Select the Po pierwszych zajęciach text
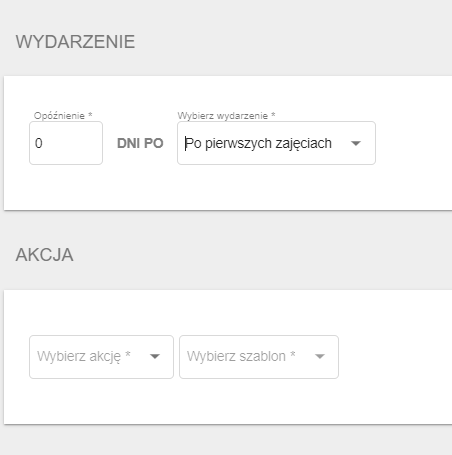Image resolution: width=452 pixels, height=455 pixels. click(258, 143)
